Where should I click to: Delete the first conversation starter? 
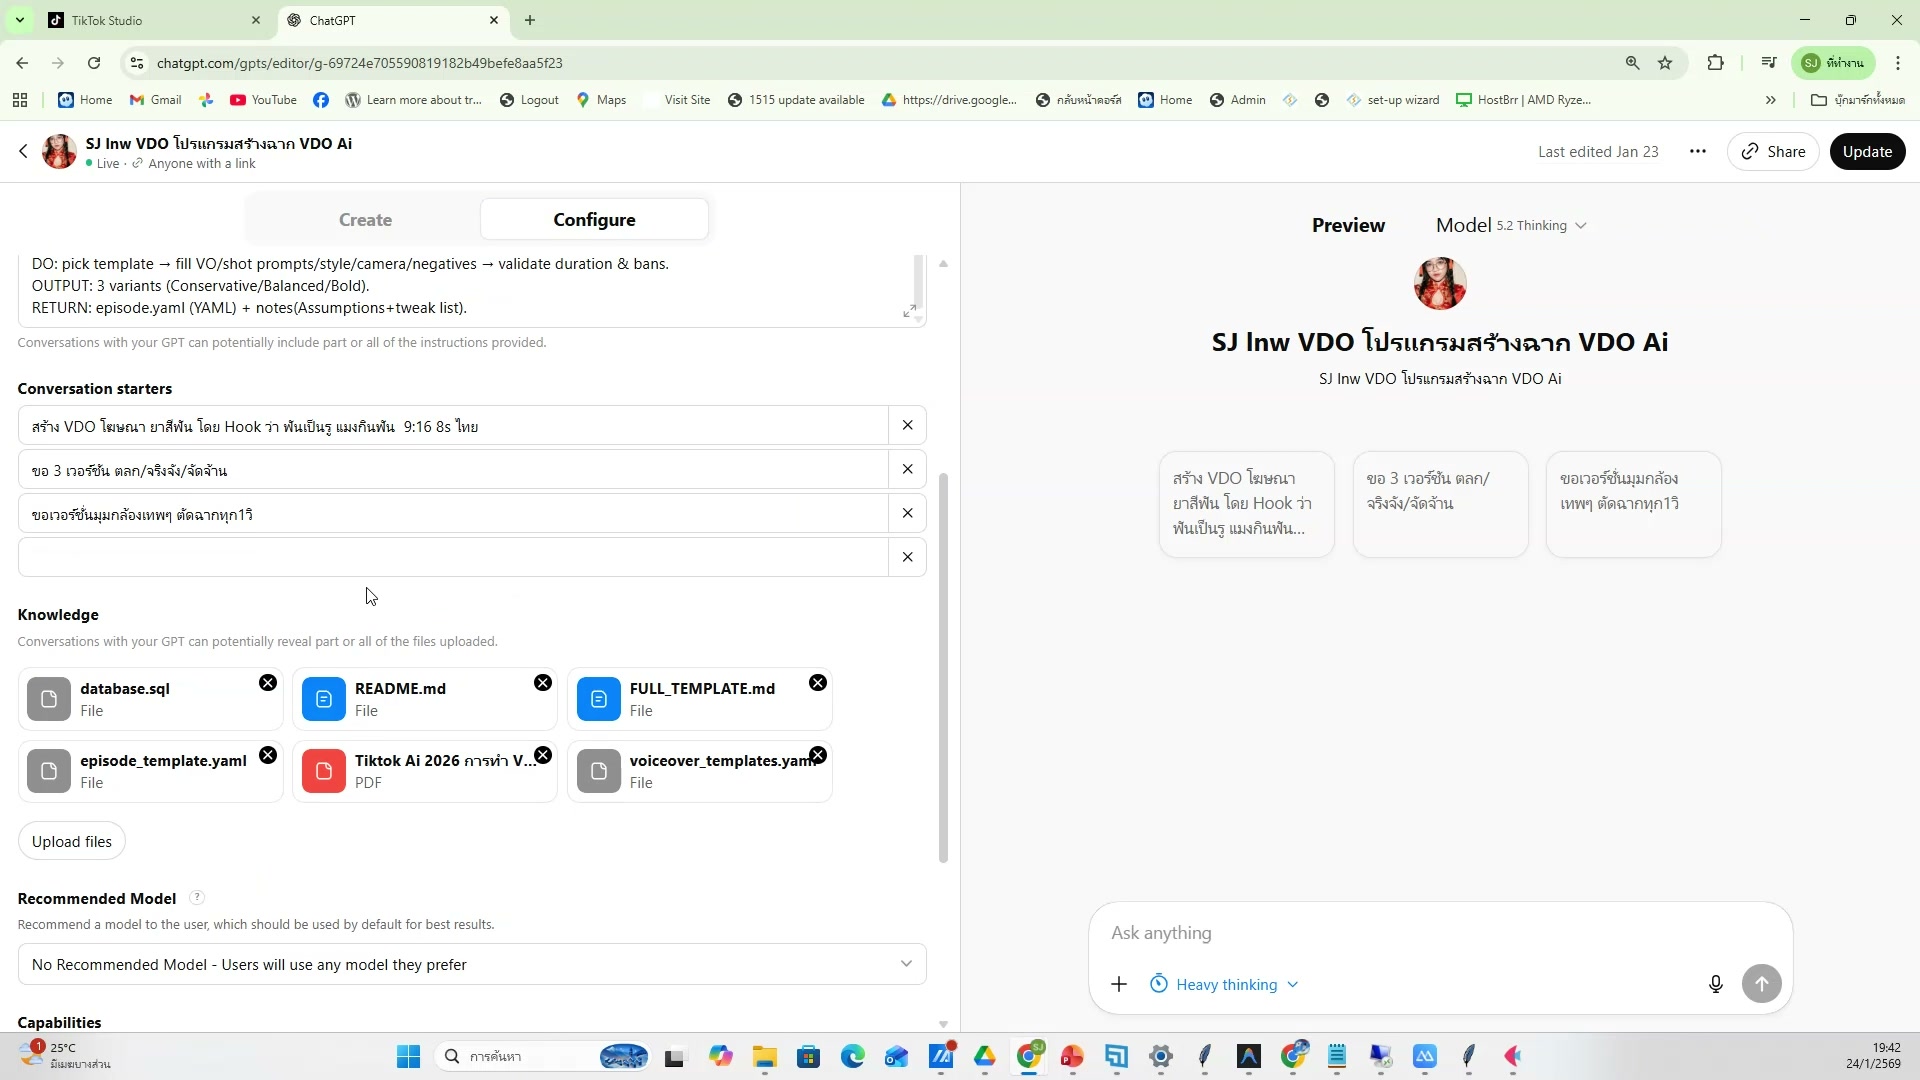click(907, 425)
